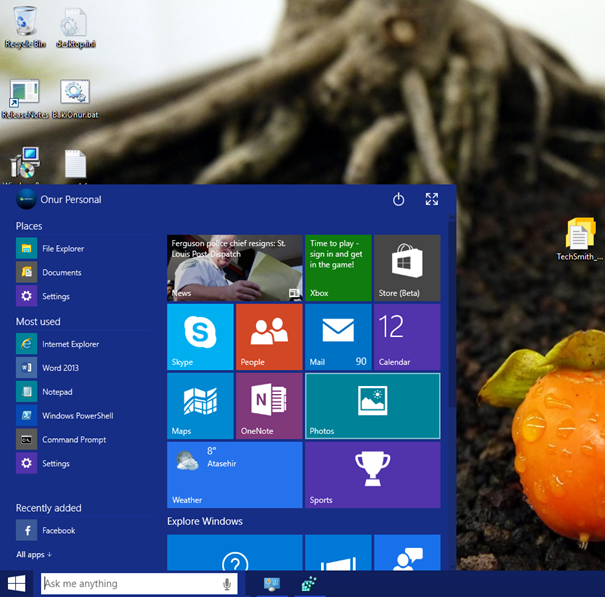Select the installer disc desktop icon

click(x=25, y=164)
